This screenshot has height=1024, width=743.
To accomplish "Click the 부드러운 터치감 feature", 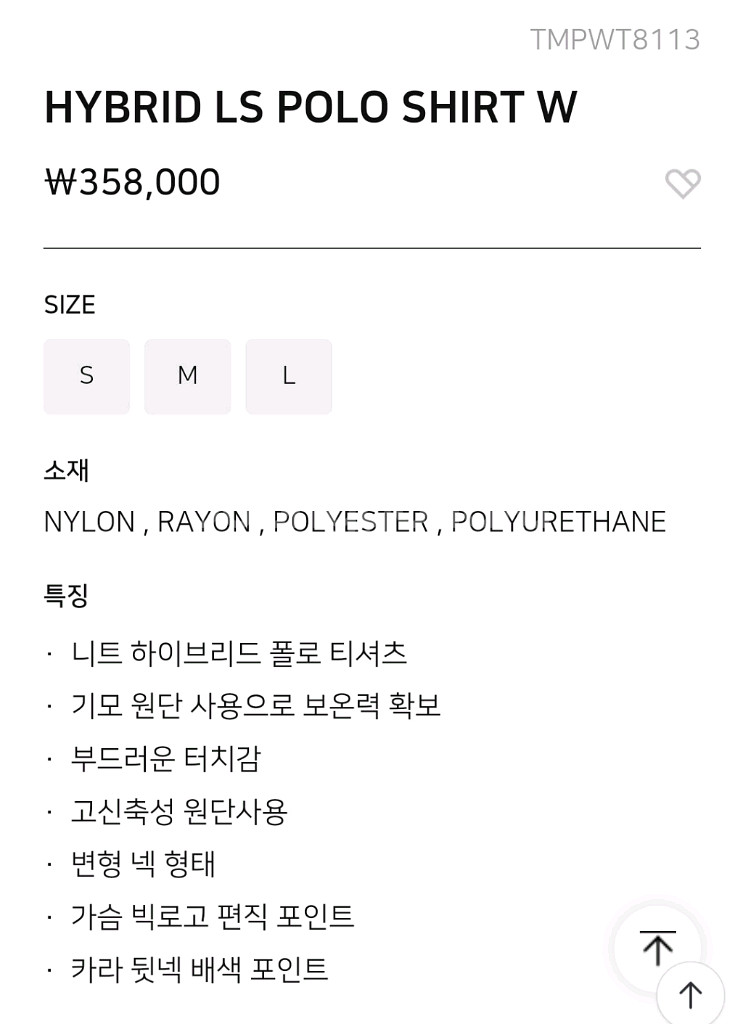I will [166, 758].
